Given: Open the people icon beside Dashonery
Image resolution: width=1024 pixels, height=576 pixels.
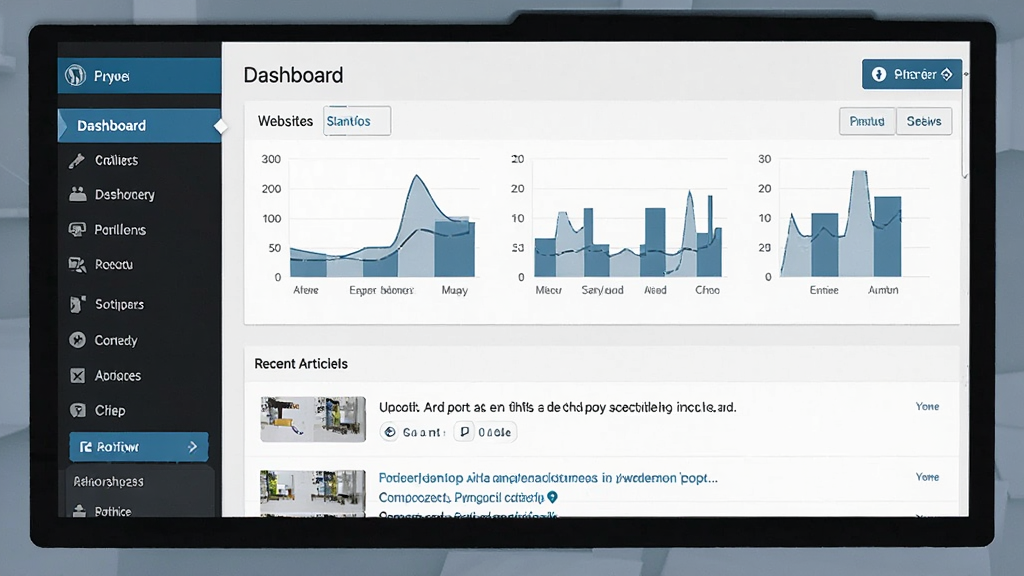Looking at the screenshot, I should pyautogui.click(x=78, y=194).
